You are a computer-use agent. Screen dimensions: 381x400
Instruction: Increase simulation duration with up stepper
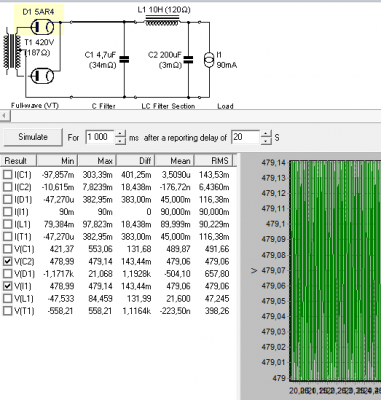pos(121,134)
